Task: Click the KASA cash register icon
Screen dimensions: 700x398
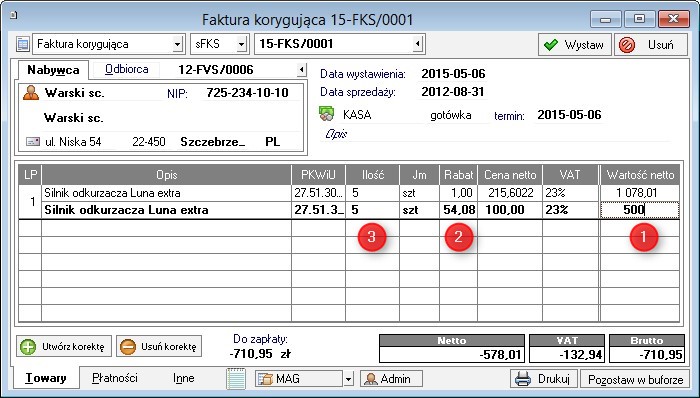Action: tap(327, 114)
